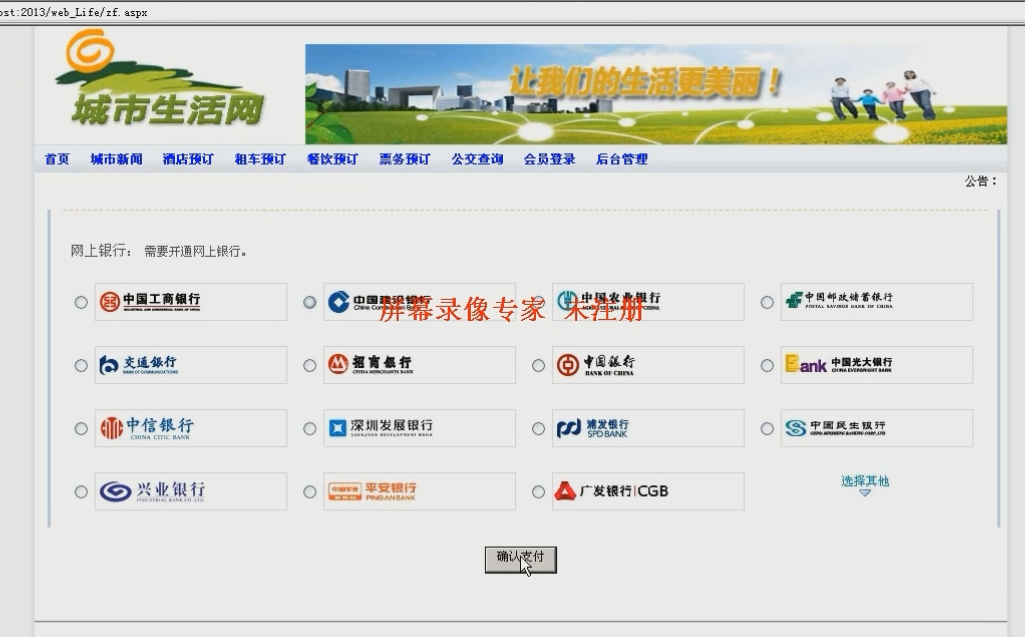Click the 需要开通网上银行。 note text

point(195,251)
